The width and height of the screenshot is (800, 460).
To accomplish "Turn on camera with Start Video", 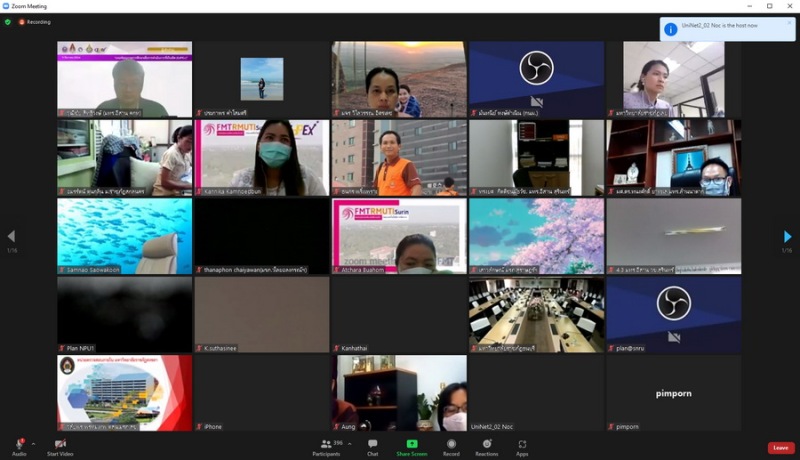I will point(60,446).
